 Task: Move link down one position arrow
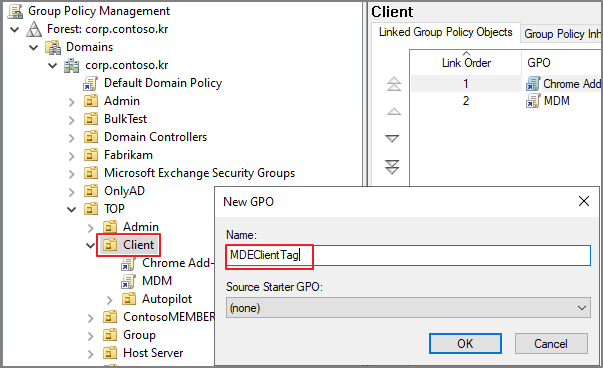392,138
